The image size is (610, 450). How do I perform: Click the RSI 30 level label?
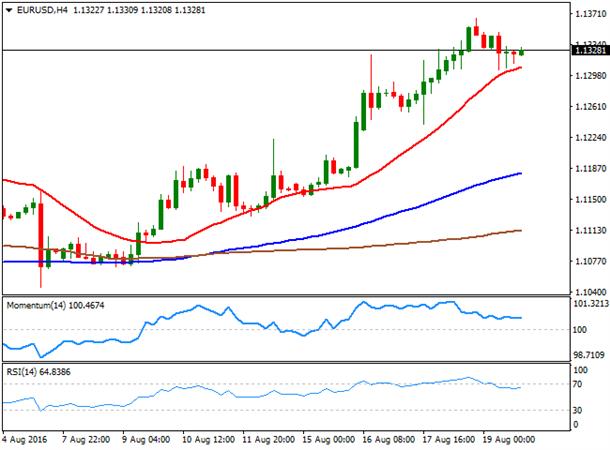point(578,410)
